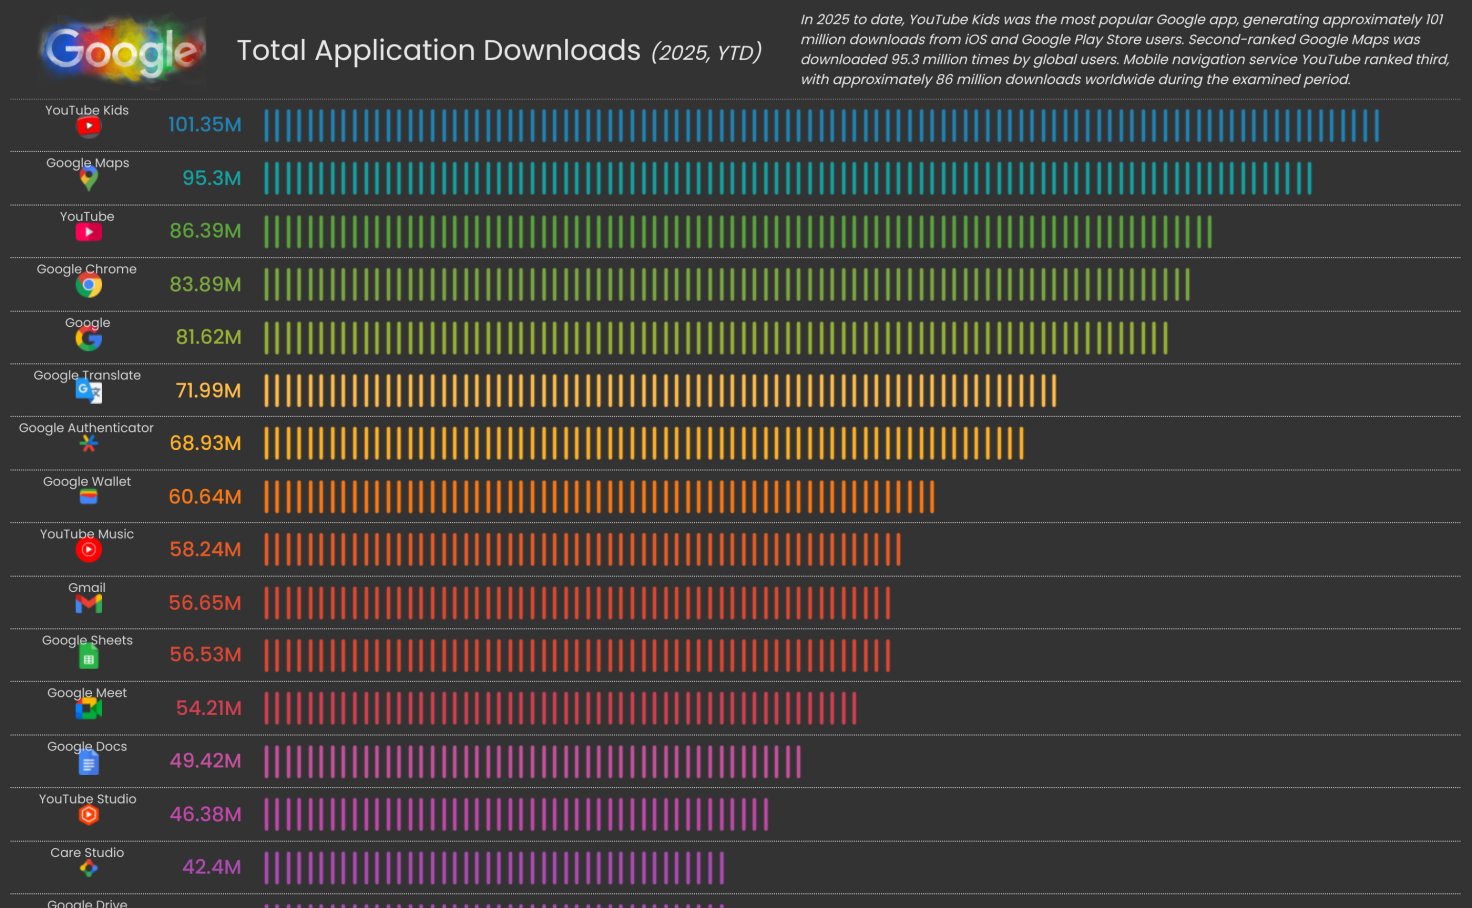
Task: Select the Google Maps pin icon
Action: [88, 179]
